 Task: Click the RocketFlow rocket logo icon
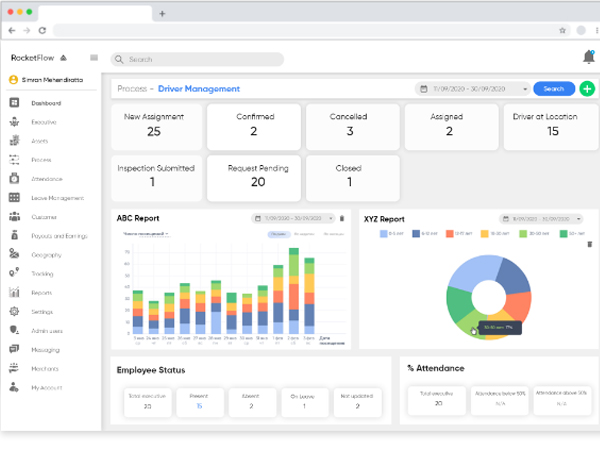click(x=64, y=58)
